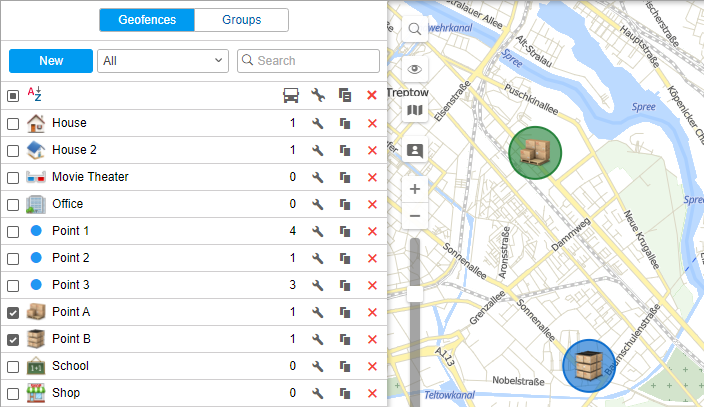Open the Office geofence entry
This screenshot has height=407, width=704.
[67, 204]
